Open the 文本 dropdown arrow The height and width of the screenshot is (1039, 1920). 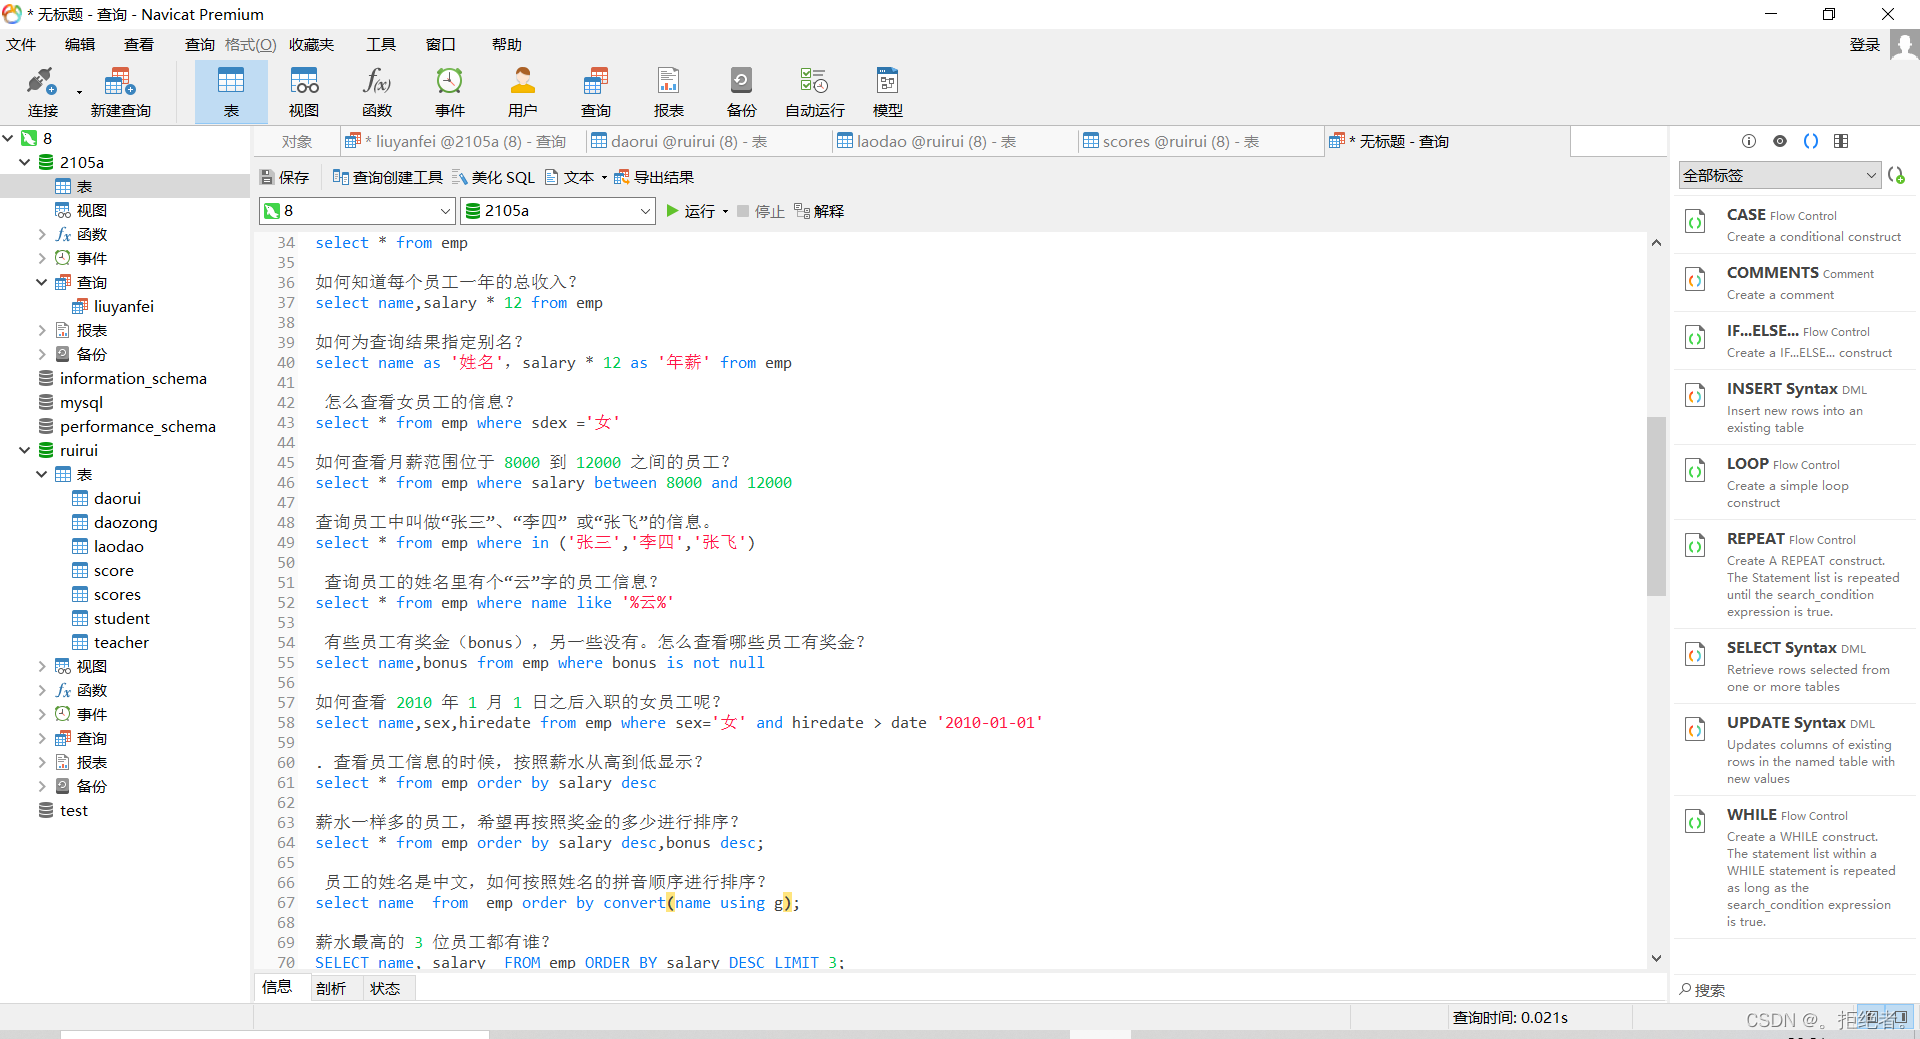pos(604,178)
